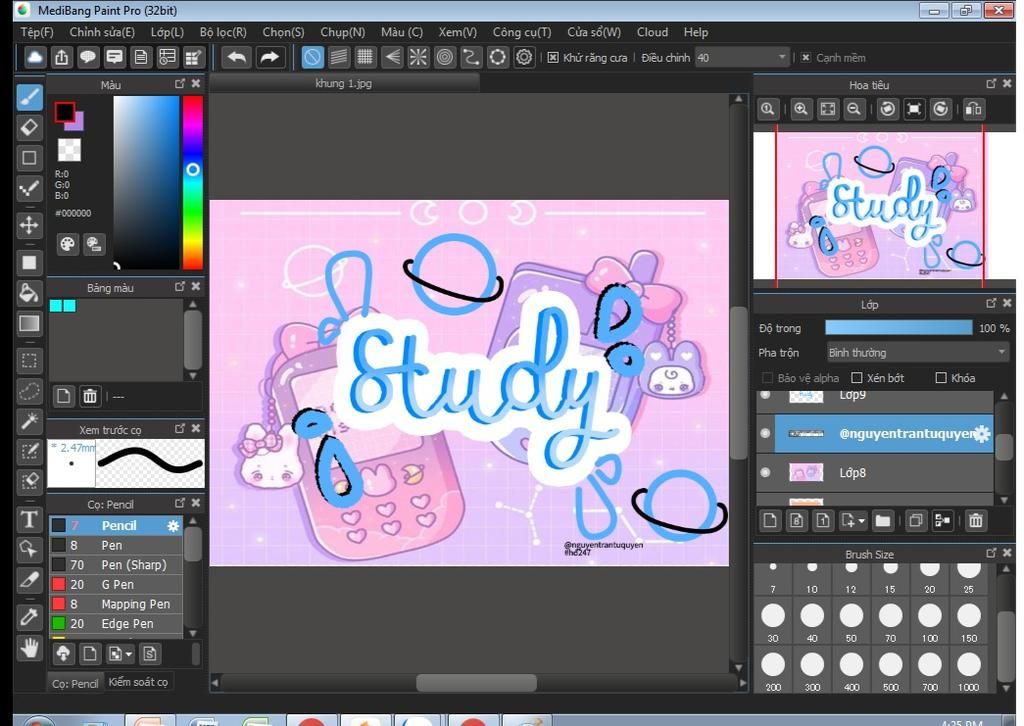Enable the grid snap guide

pyautogui.click(x=365, y=57)
